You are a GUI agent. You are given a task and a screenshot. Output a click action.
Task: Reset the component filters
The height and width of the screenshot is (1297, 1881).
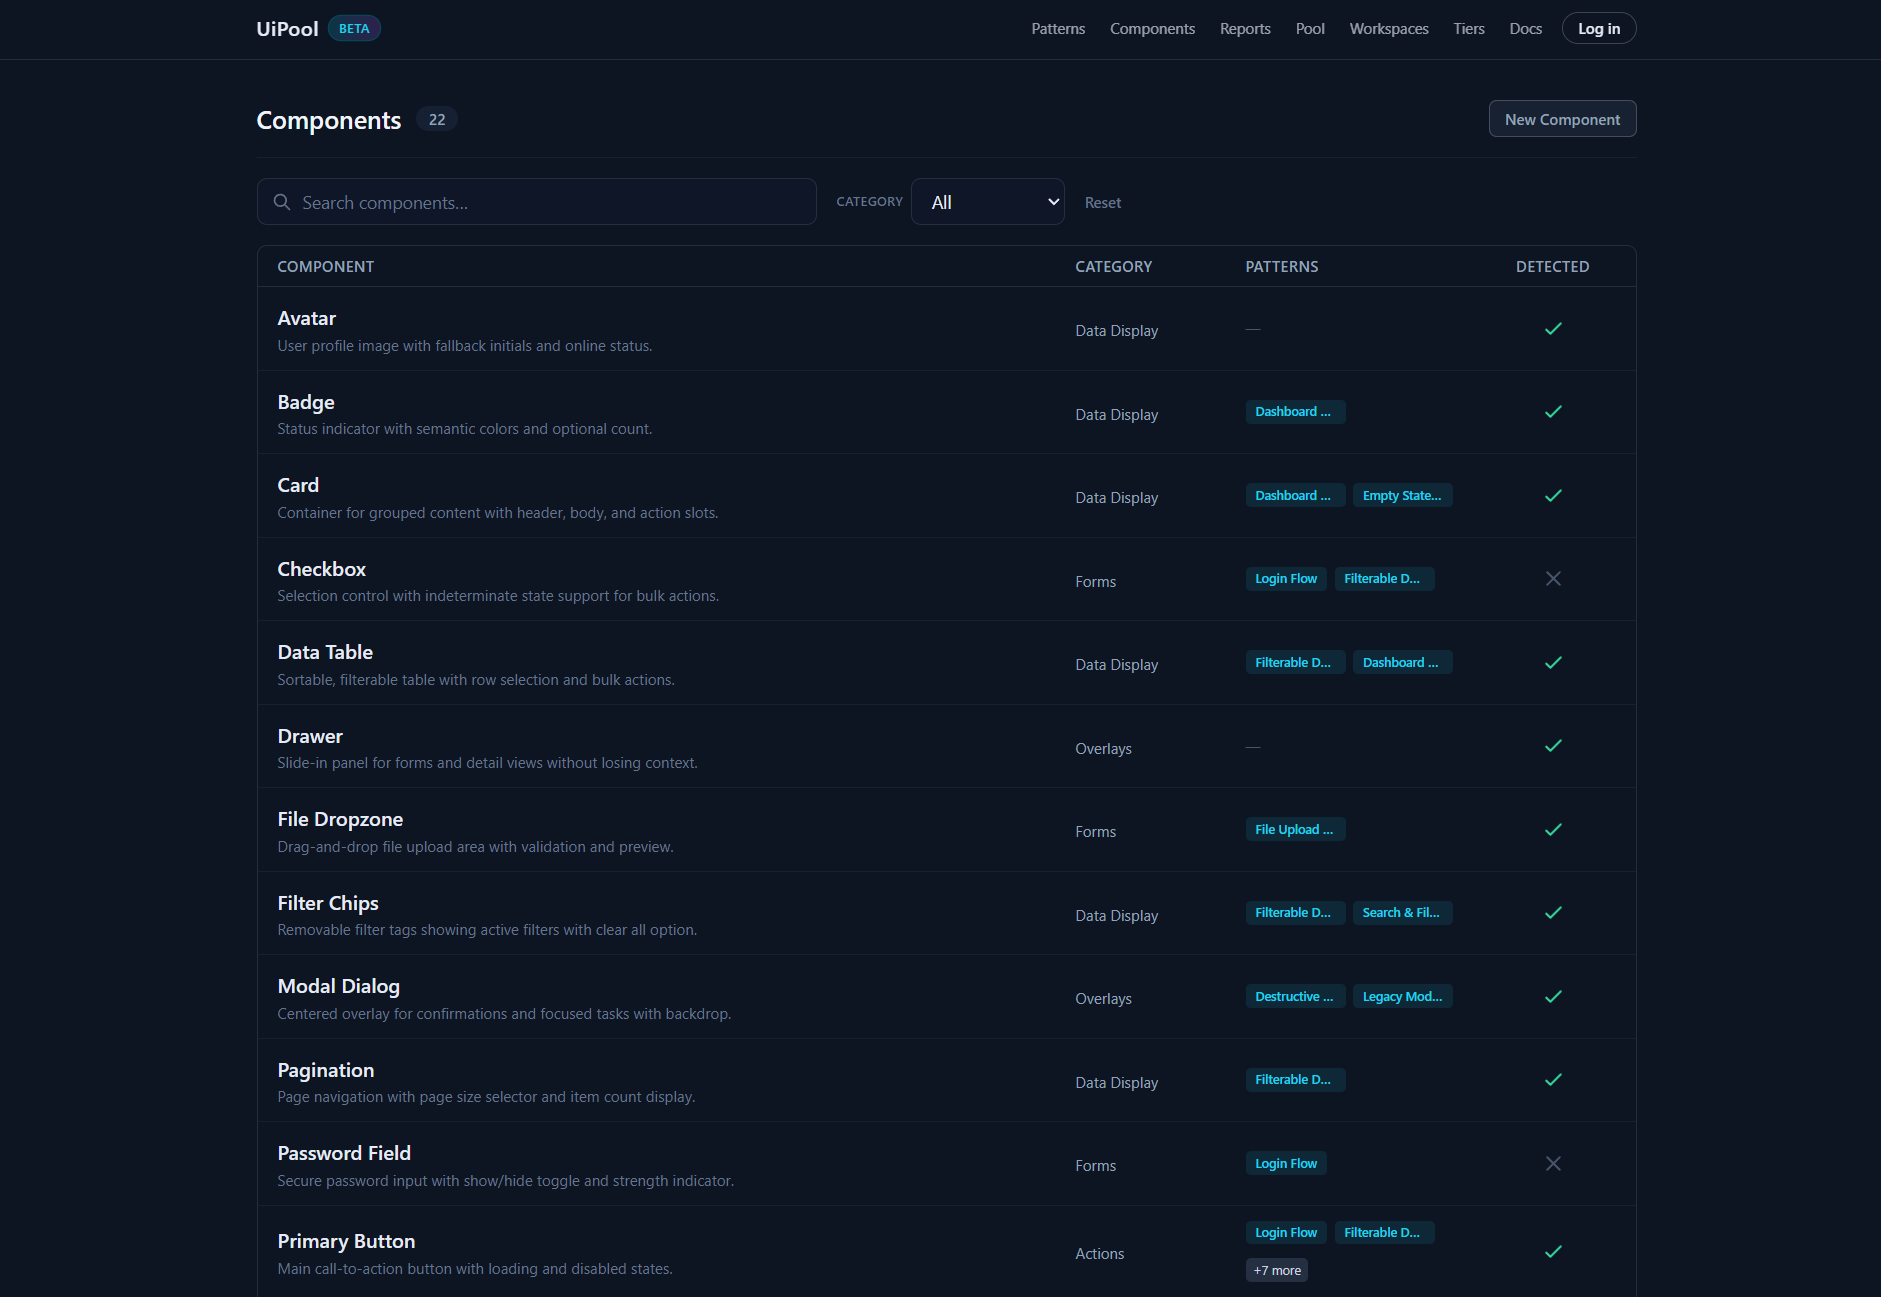[1103, 203]
